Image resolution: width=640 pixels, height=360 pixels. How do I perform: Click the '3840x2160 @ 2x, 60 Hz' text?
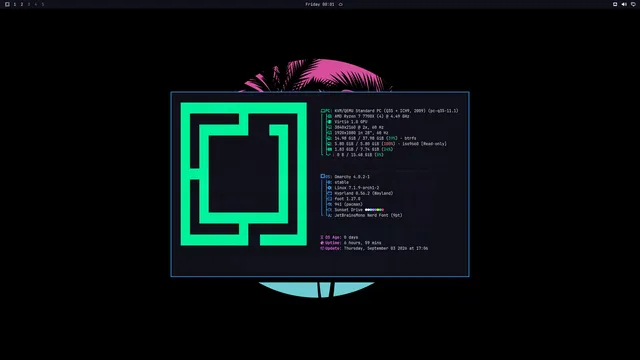[x=359, y=127]
